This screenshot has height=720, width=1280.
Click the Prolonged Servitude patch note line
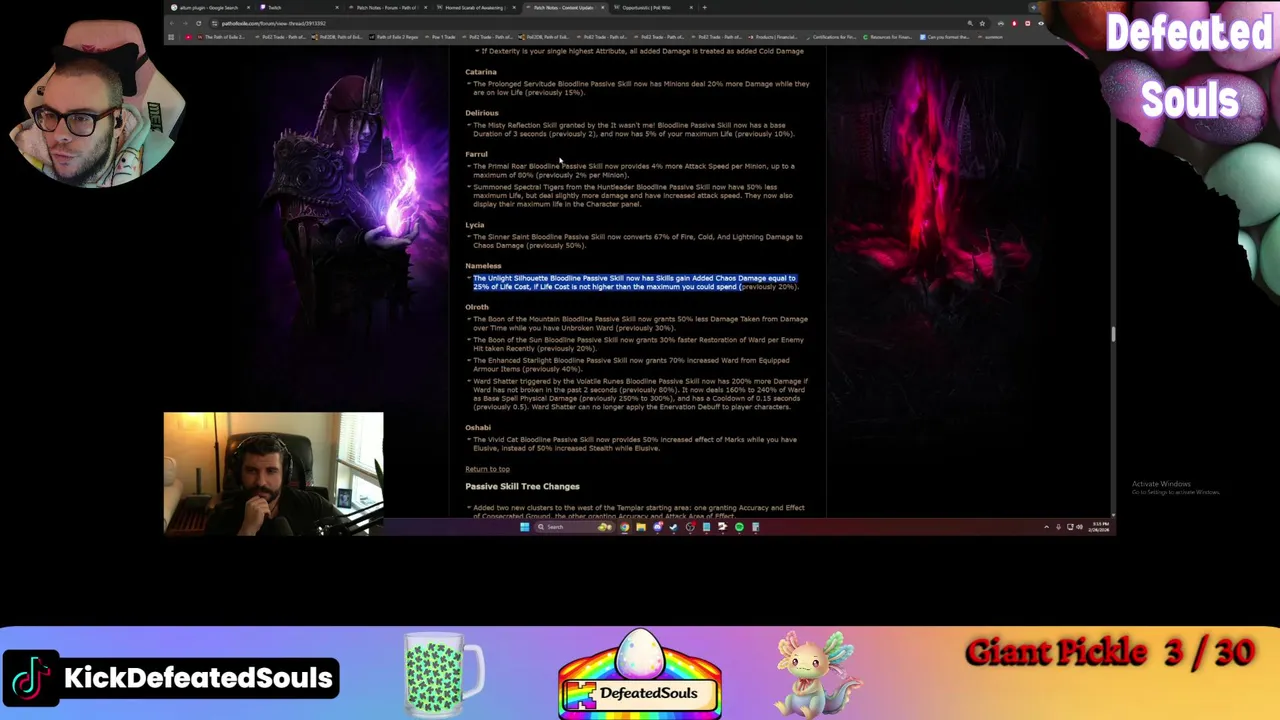pos(640,88)
